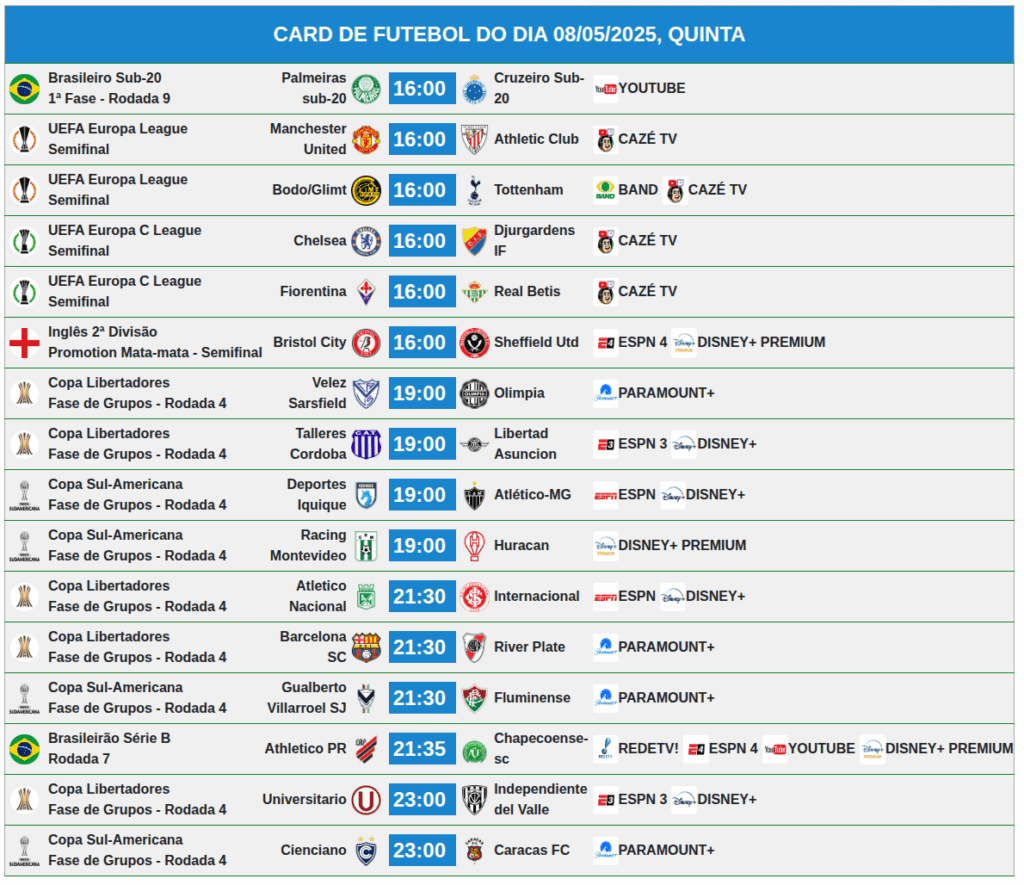1024x885 pixels.
Task: Click the Palmeiras sub-20 crest
Action: [366, 89]
